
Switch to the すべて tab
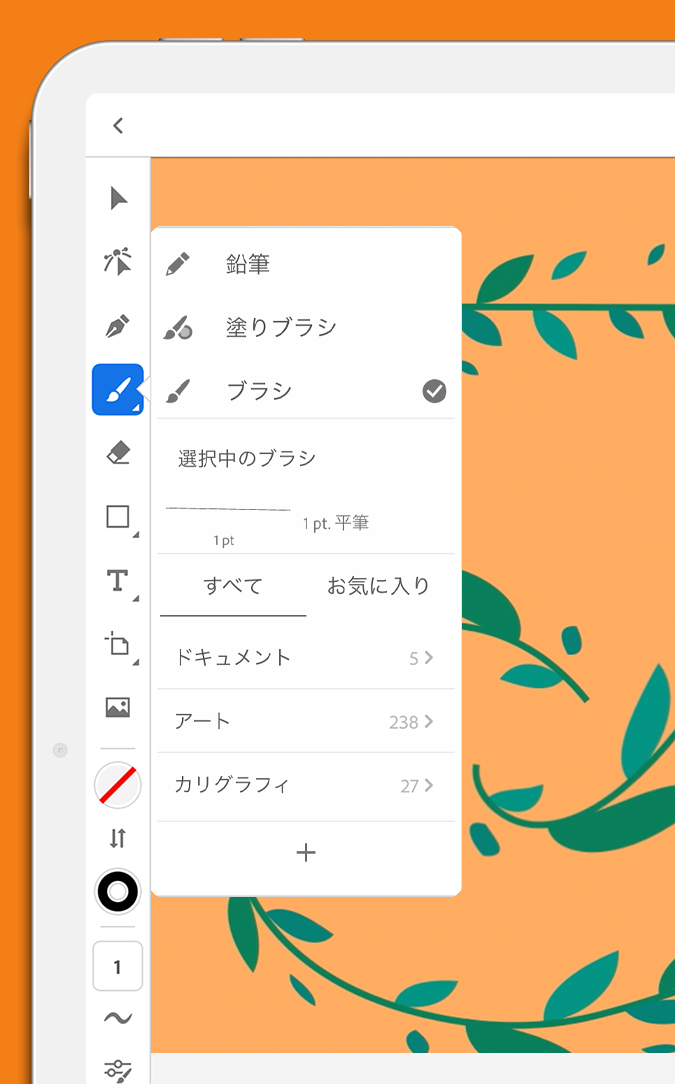tap(233, 586)
